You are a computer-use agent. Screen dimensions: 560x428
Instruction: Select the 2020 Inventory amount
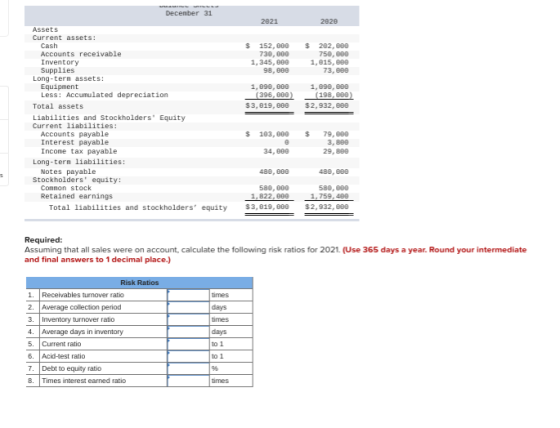pos(329,62)
